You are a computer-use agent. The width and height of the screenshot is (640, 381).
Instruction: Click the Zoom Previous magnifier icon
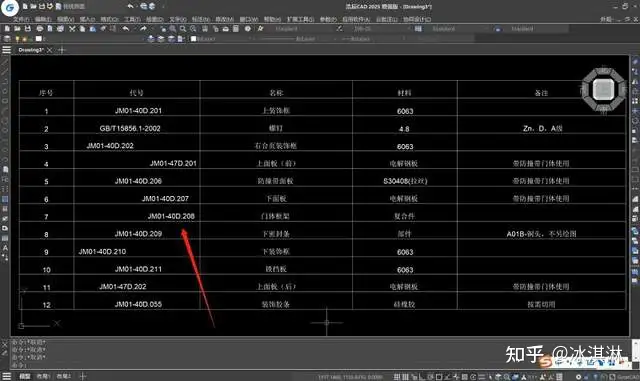[193, 29]
